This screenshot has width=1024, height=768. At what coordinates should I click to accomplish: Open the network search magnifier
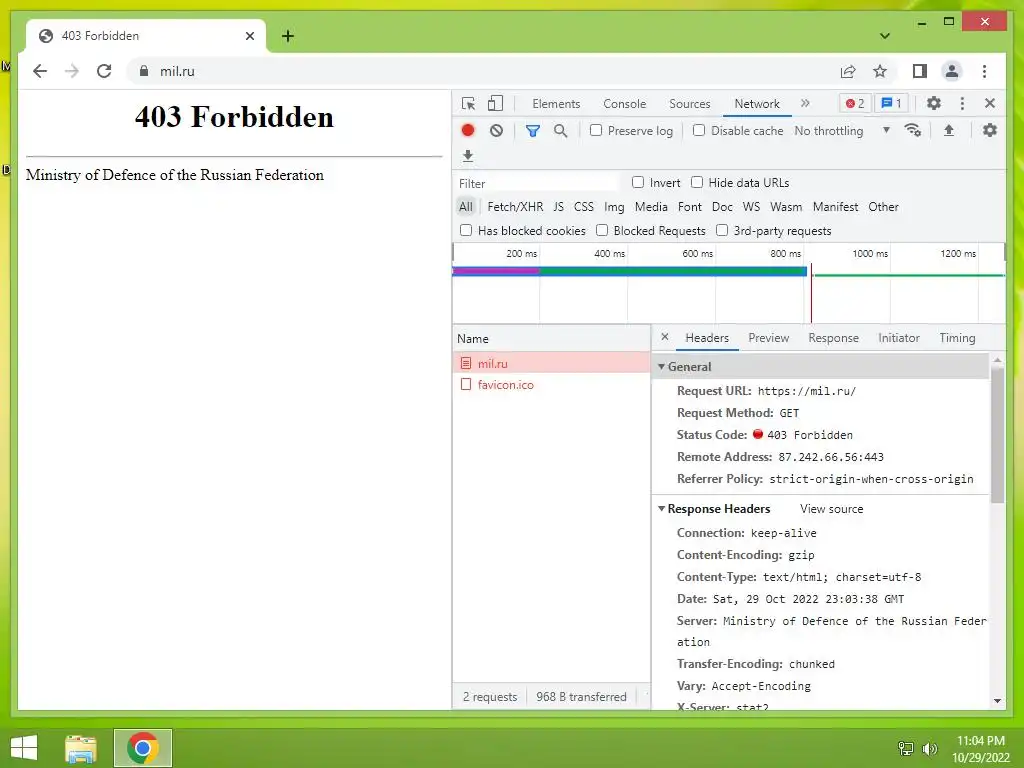tap(560, 131)
